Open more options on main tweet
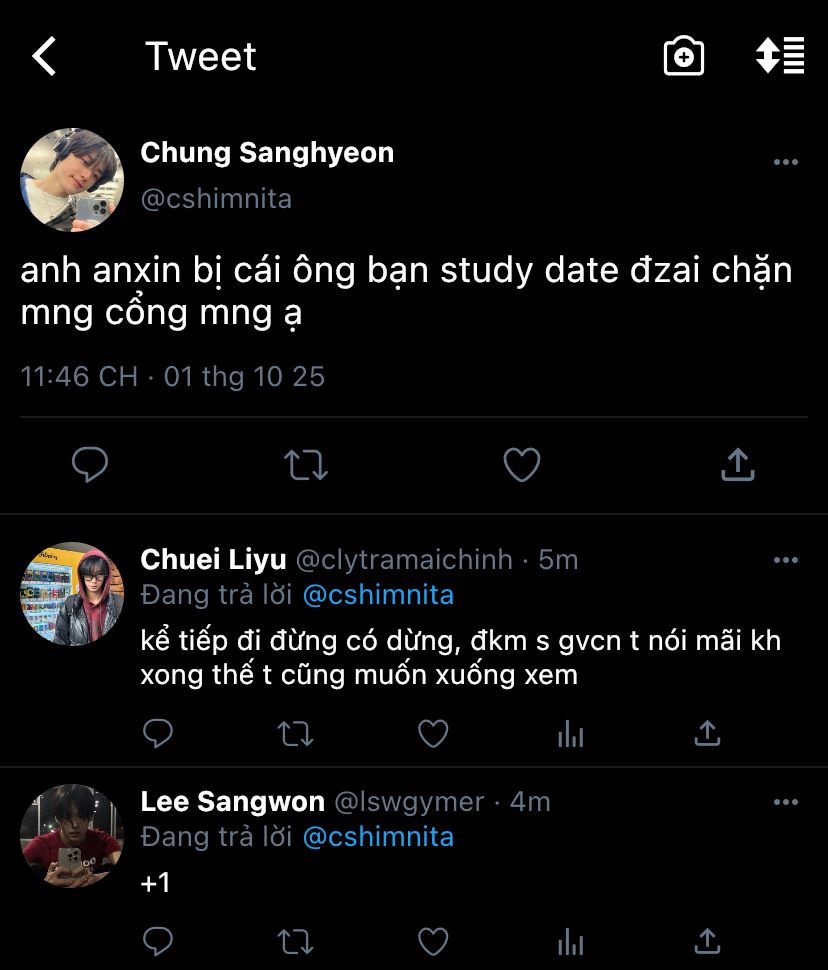828x970 pixels. coord(786,162)
